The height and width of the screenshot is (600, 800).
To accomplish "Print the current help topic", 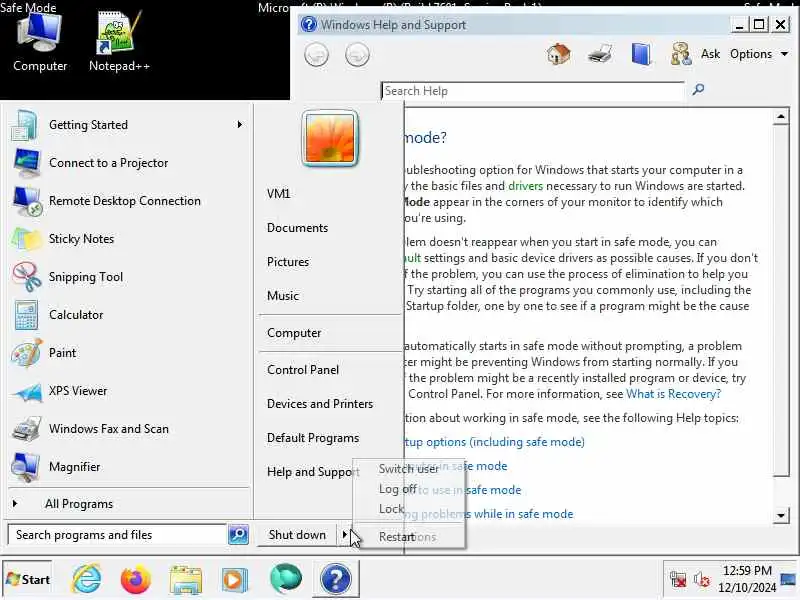I will point(599,54).
